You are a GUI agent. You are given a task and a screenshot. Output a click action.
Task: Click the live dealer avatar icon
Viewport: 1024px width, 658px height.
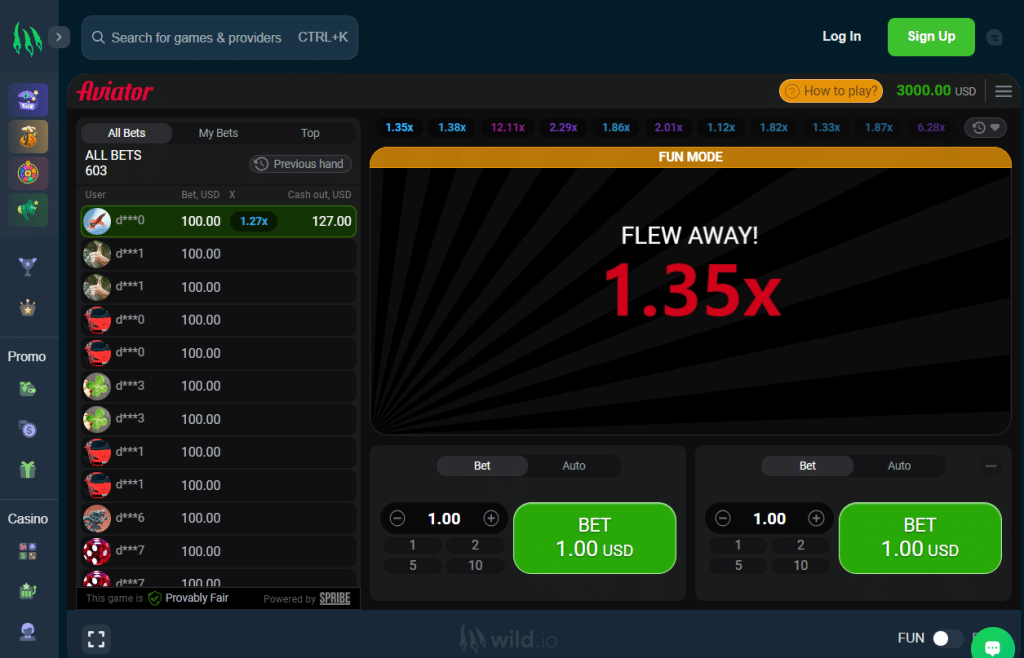pos(27,631)
